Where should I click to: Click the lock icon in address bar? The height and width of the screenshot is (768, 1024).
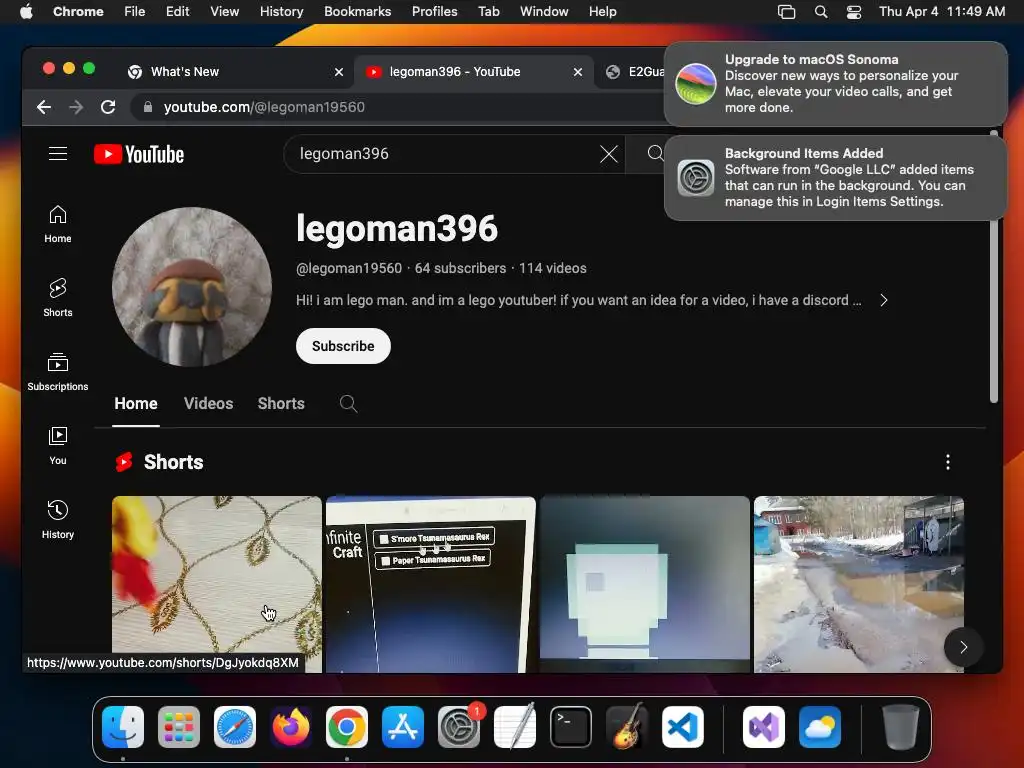(x=148, y=107)
